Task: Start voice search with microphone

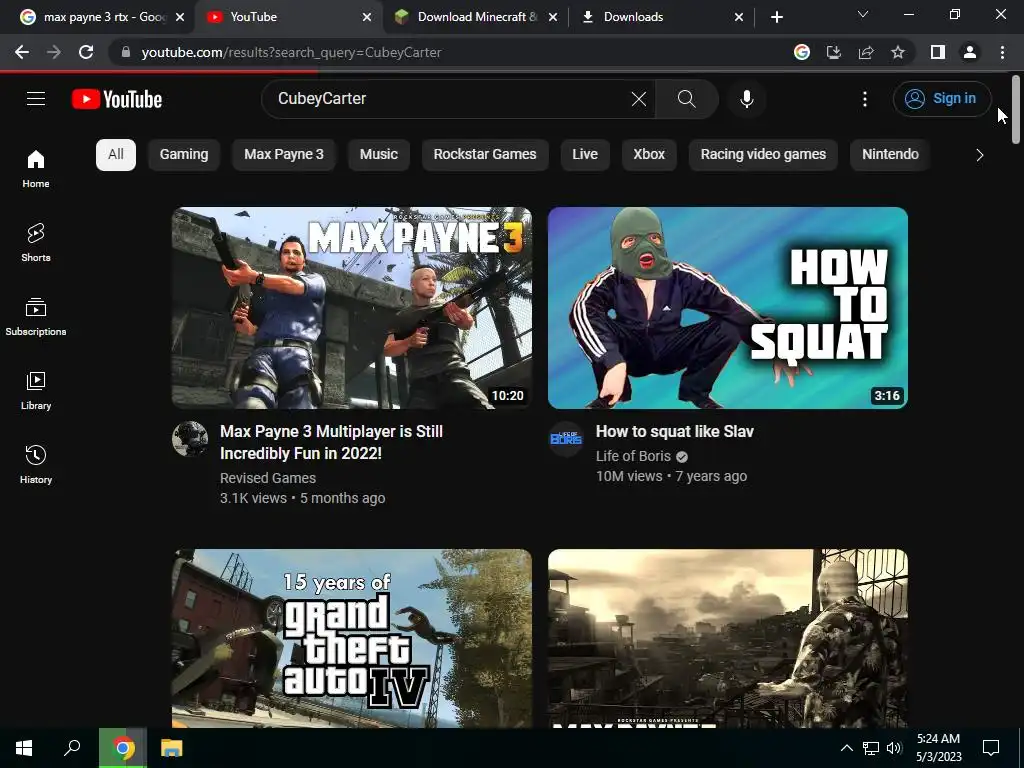Action: point(746,99)
